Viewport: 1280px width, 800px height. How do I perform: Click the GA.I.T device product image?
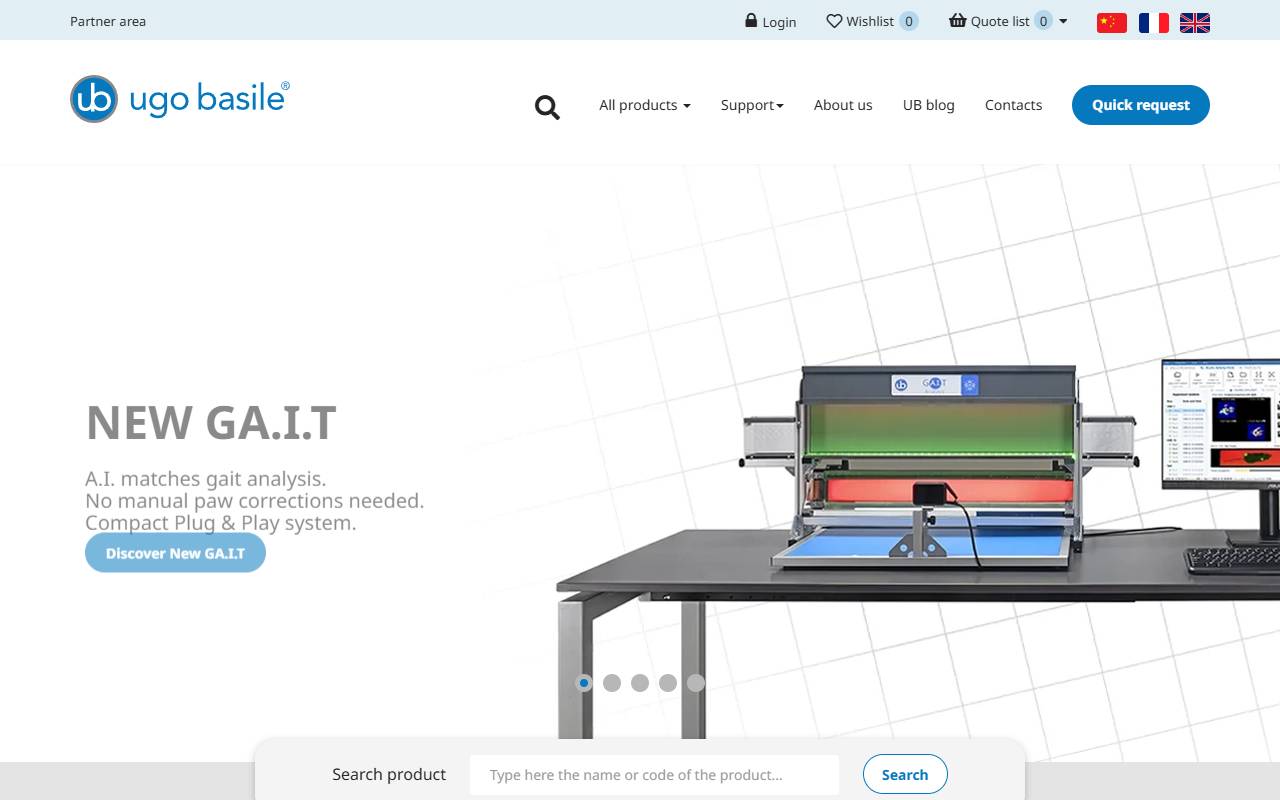point(940,468)
